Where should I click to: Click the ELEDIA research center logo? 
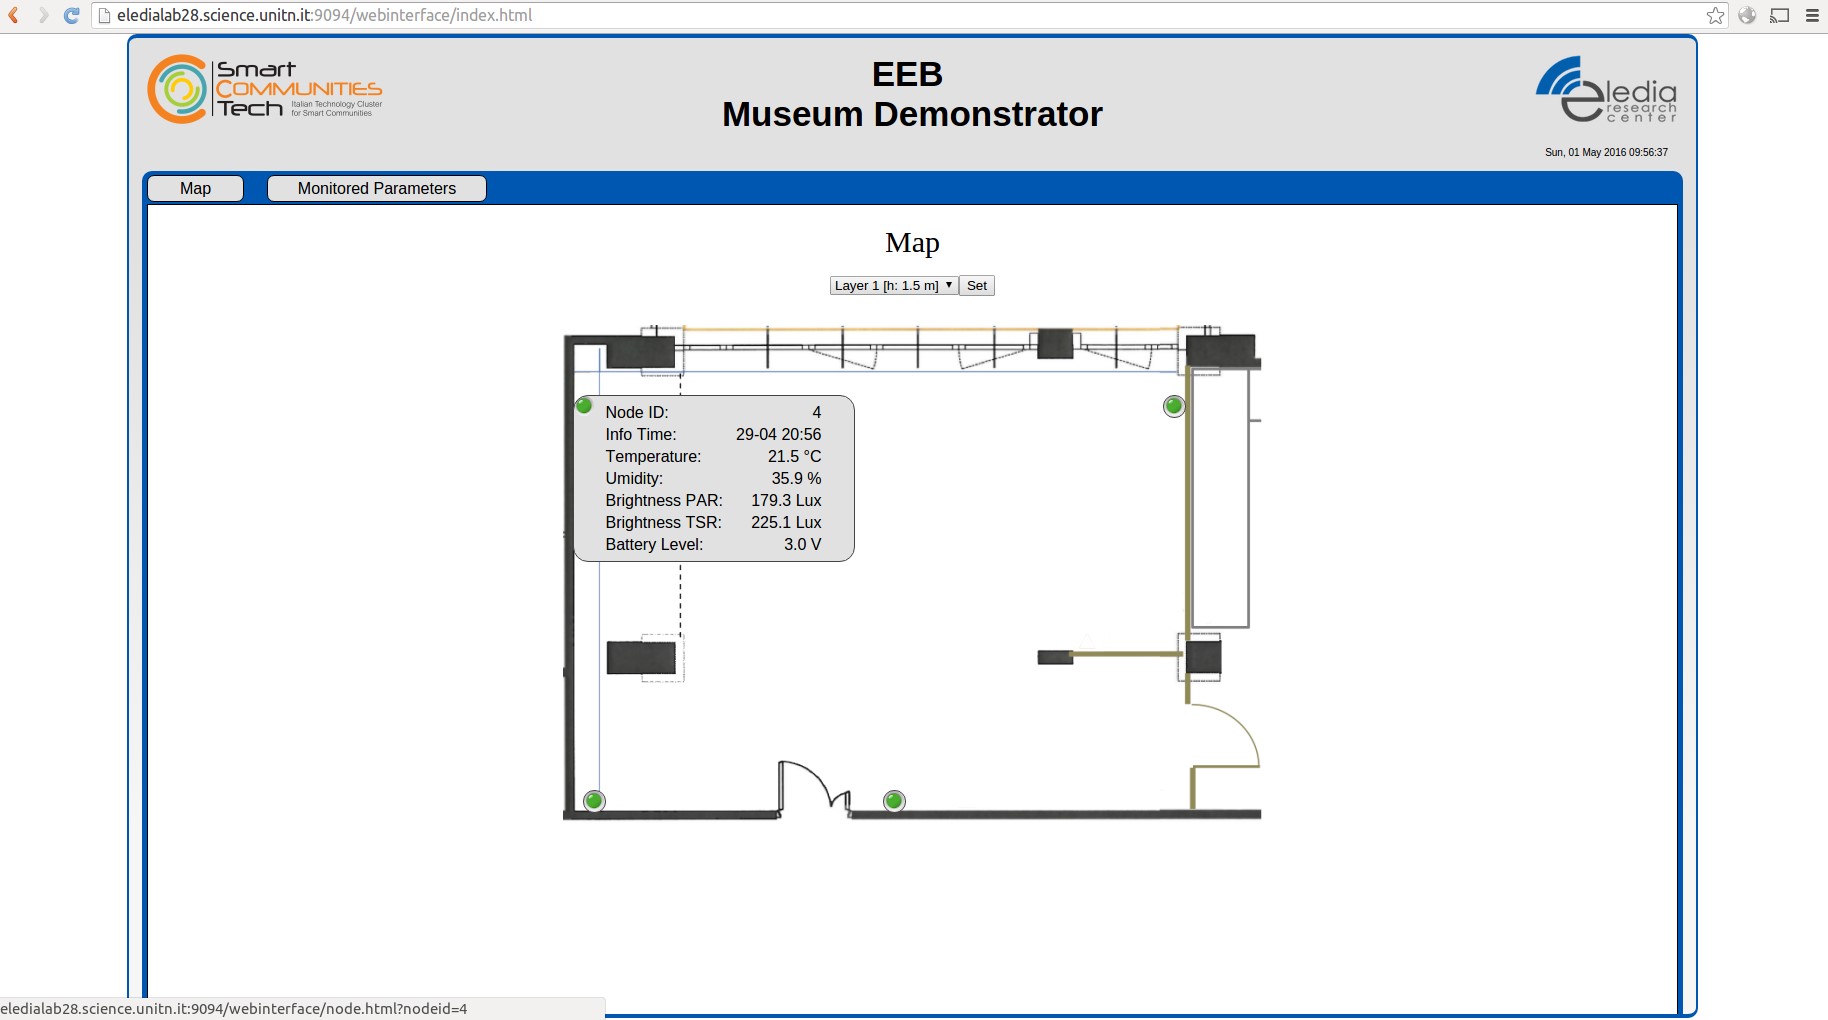point(1606,90)
